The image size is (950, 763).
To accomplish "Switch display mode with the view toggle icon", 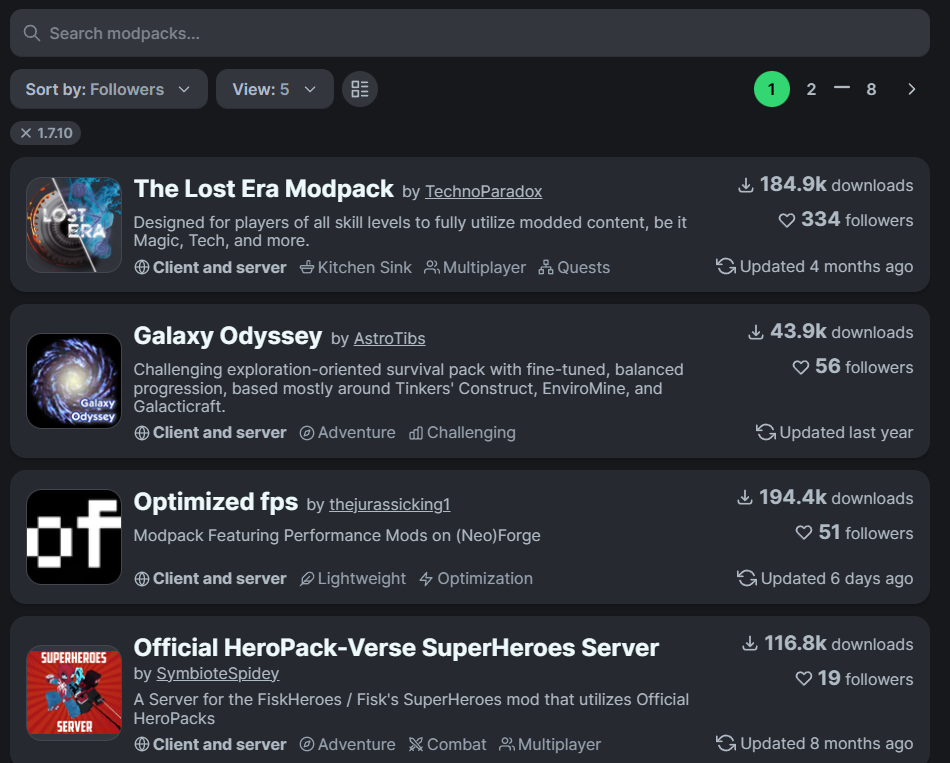I will (360, 89).
